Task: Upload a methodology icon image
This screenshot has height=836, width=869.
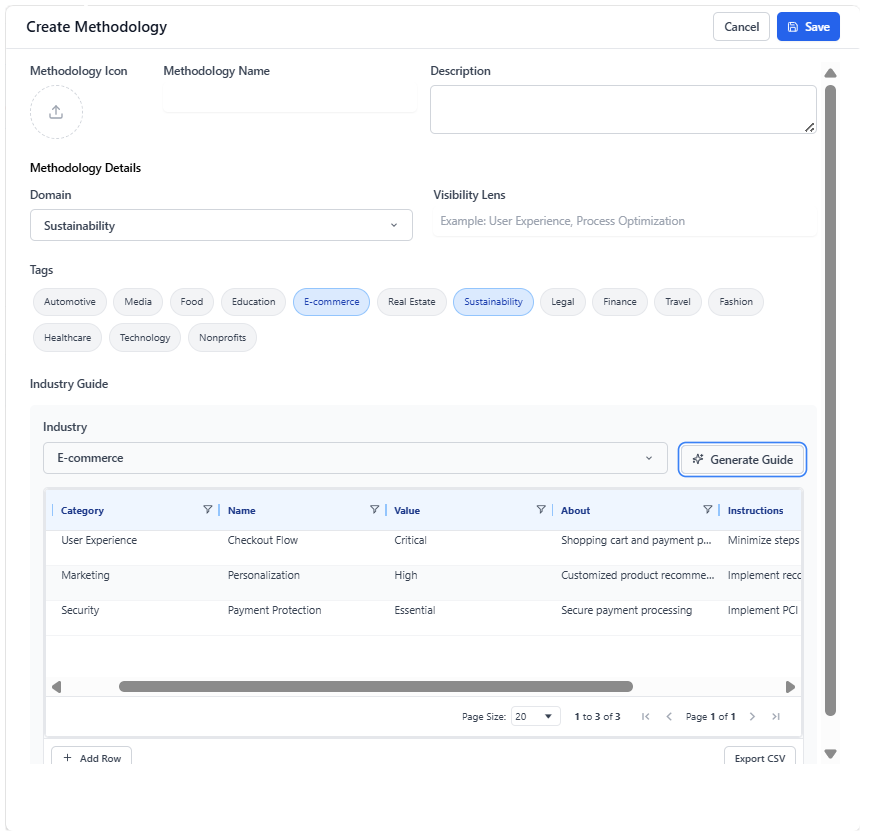Action: [x=57, y=113]
